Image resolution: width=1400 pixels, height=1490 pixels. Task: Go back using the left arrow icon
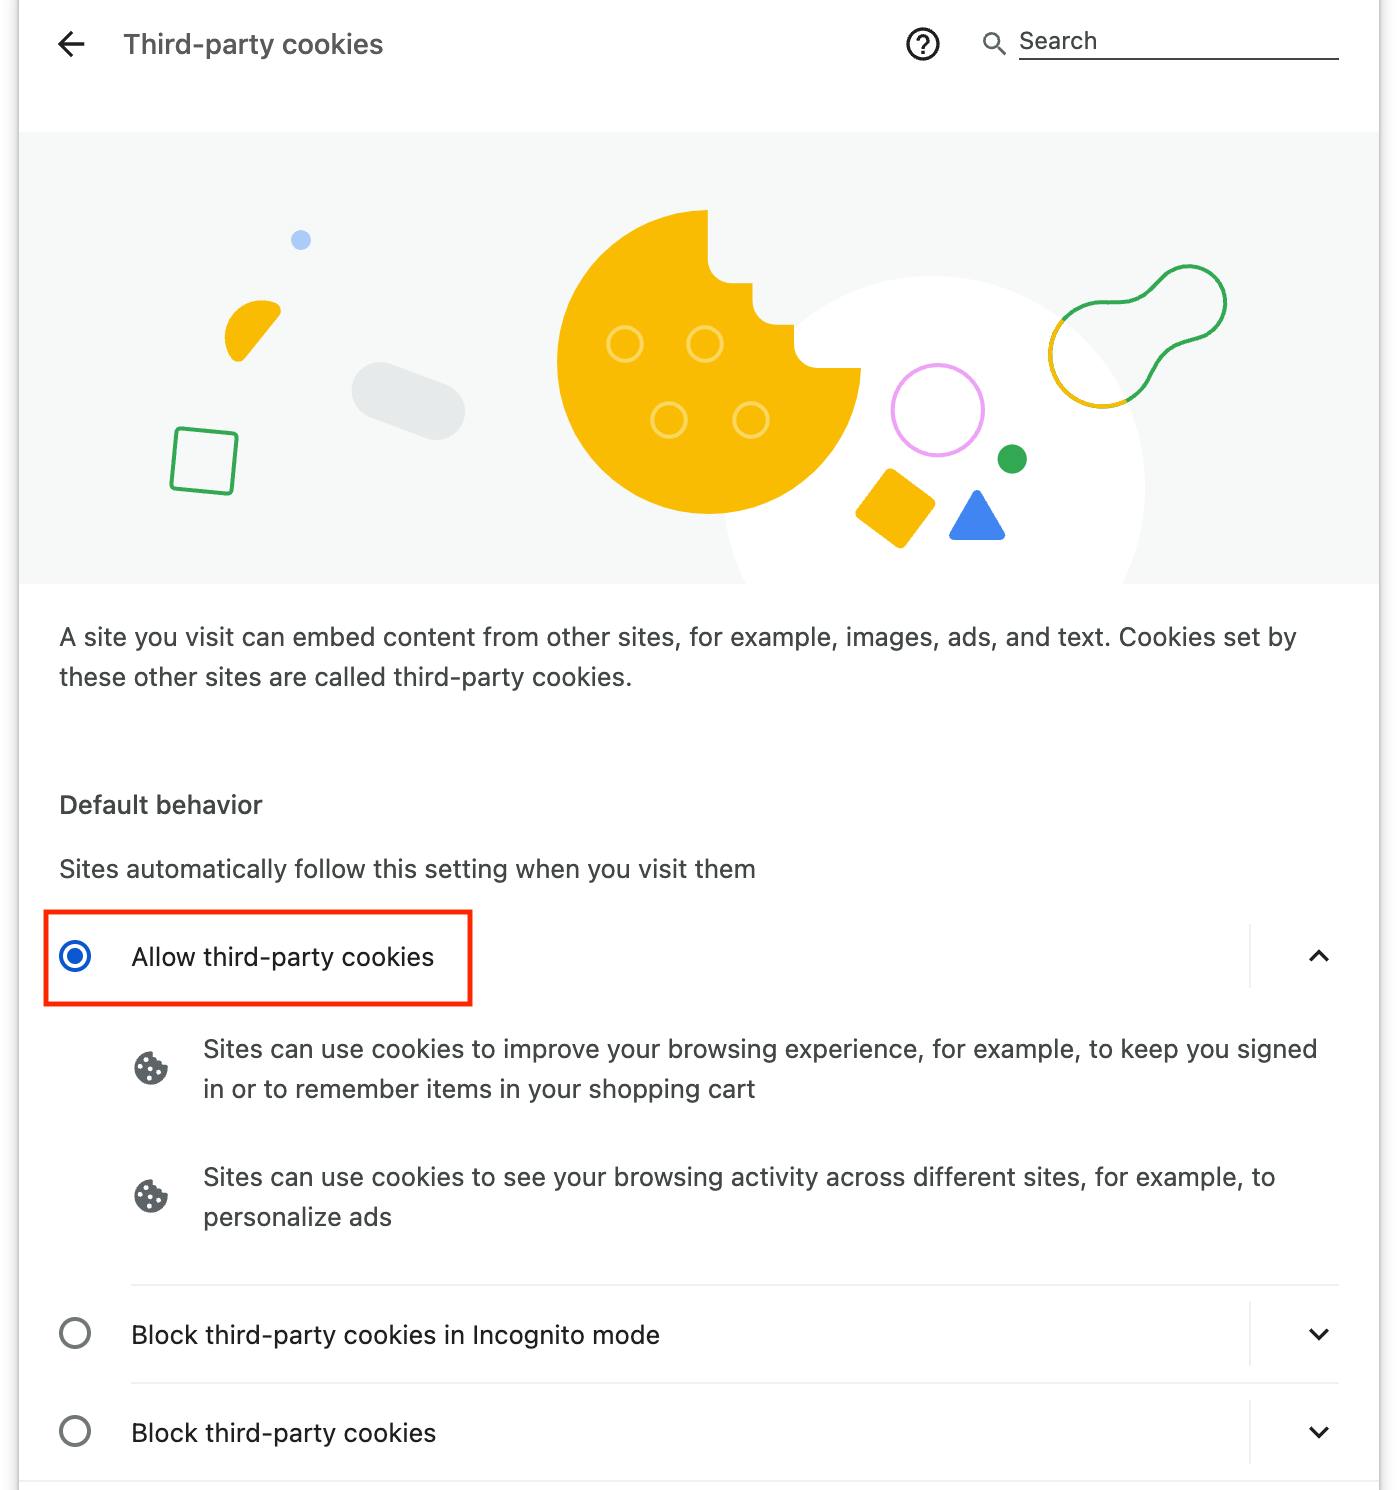tap(71, 44)
